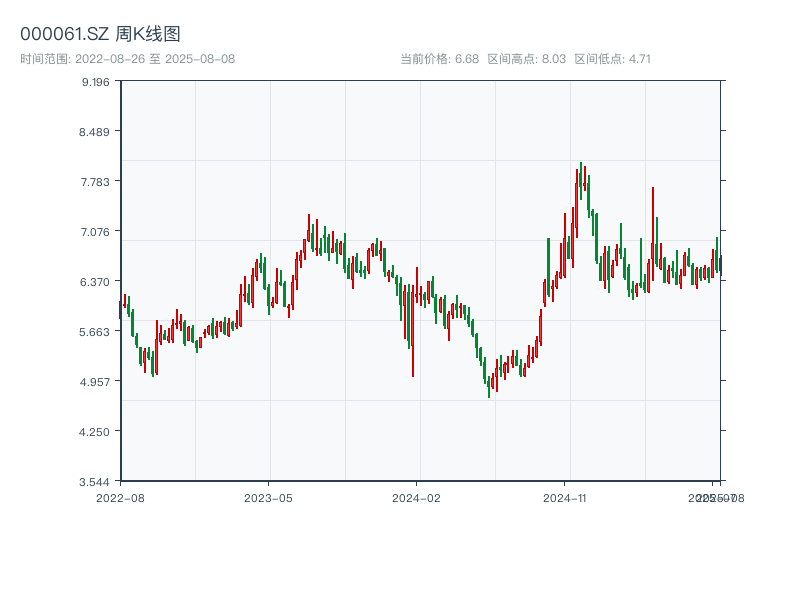The height and width of the screenshot is (600, 800).
Task: Click the period high label 区间高点: 8.03
Action: (527, 59)
